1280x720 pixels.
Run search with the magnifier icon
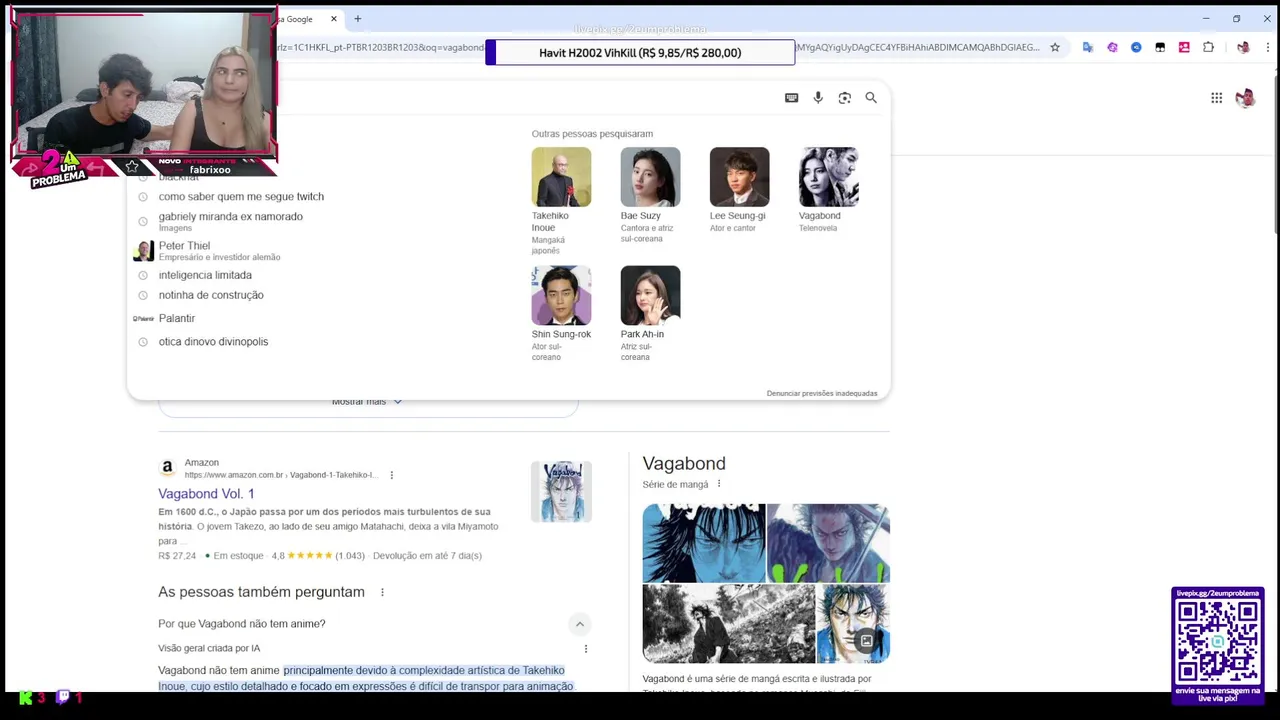point(871,98)
